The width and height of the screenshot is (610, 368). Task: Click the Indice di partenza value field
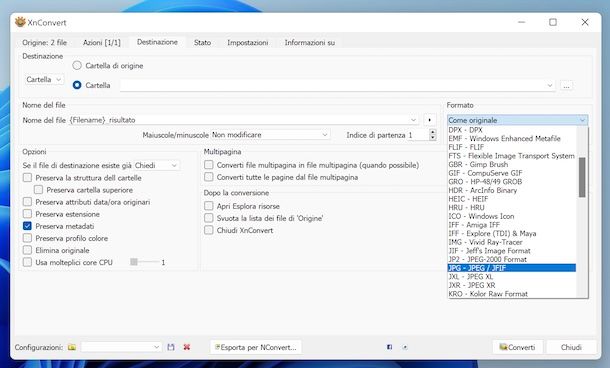(418, 135)
